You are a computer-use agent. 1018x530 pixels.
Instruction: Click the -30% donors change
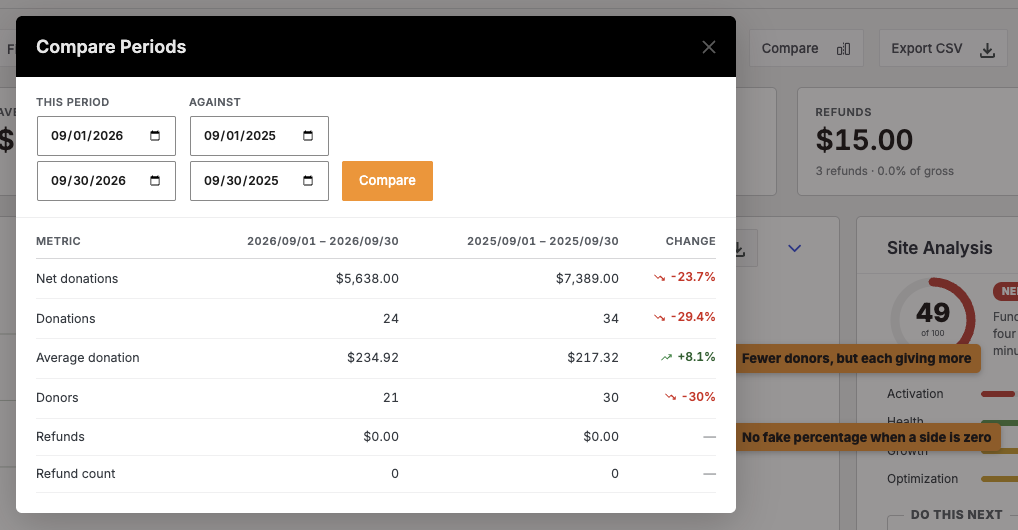click(x=698, y=397)
